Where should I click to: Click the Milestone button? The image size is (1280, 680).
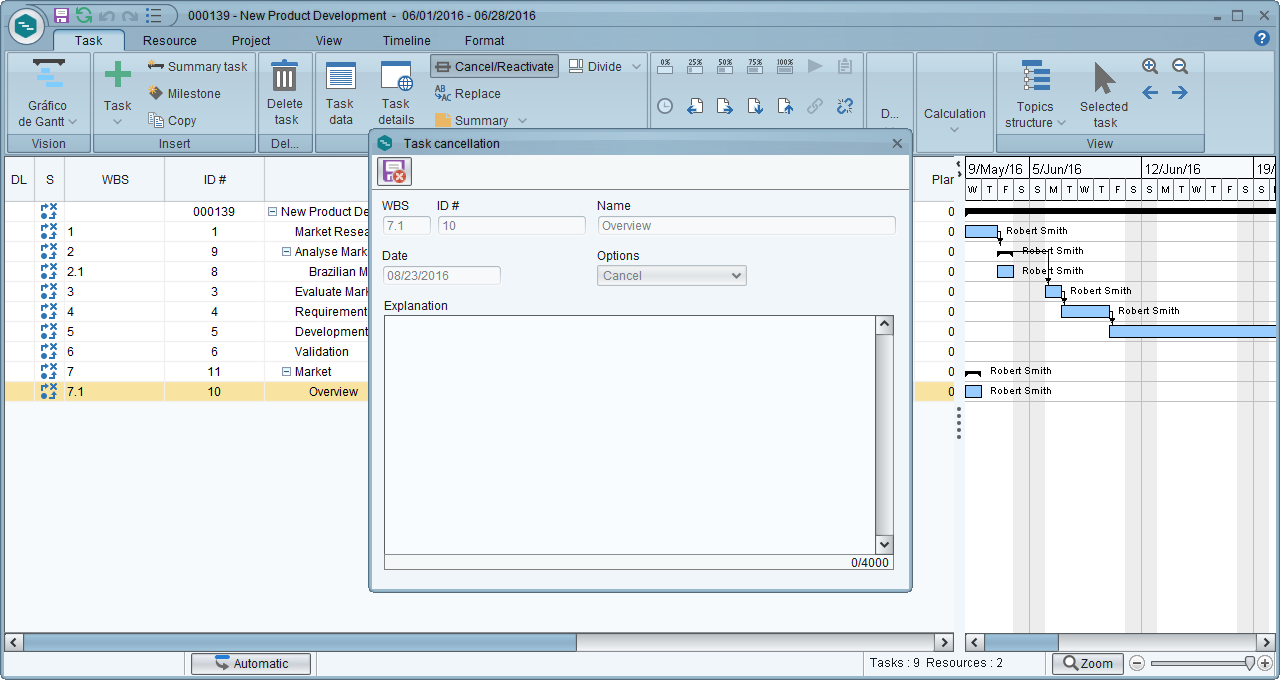[184, 93]
